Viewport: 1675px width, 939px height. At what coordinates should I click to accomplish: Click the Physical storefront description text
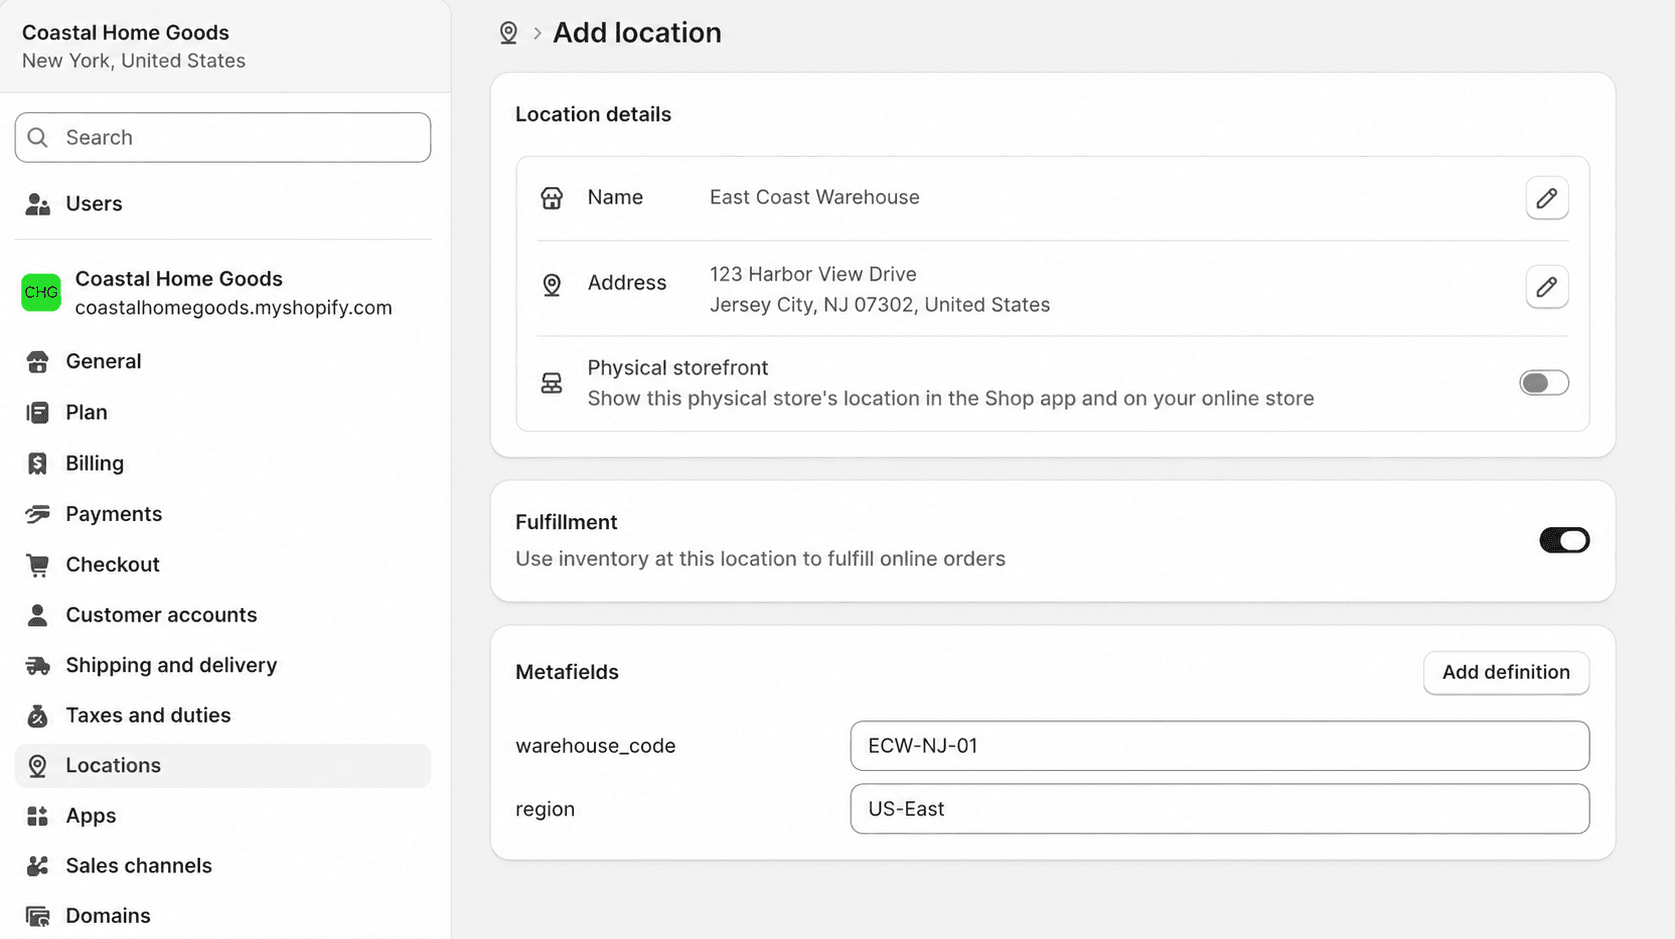(950, 399)
